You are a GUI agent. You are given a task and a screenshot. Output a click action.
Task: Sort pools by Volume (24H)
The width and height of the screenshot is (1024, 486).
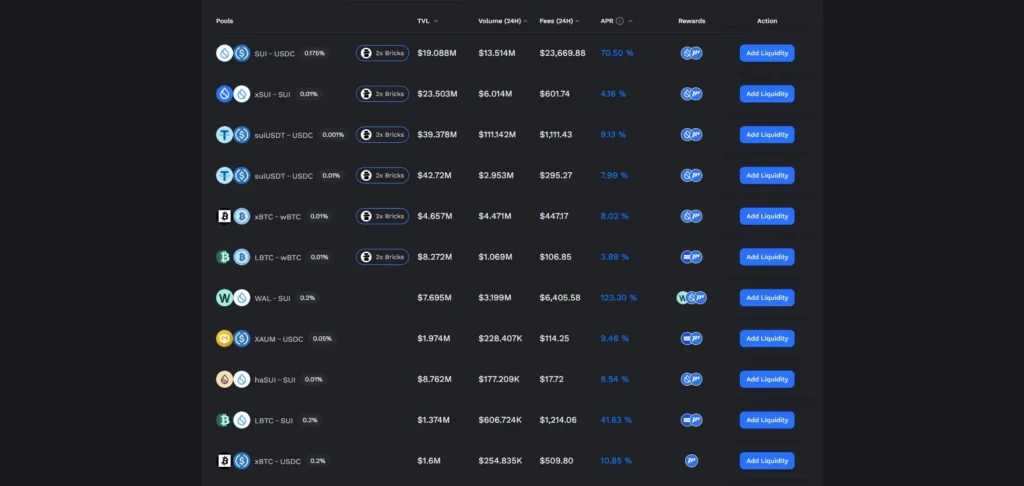point(503,21)
